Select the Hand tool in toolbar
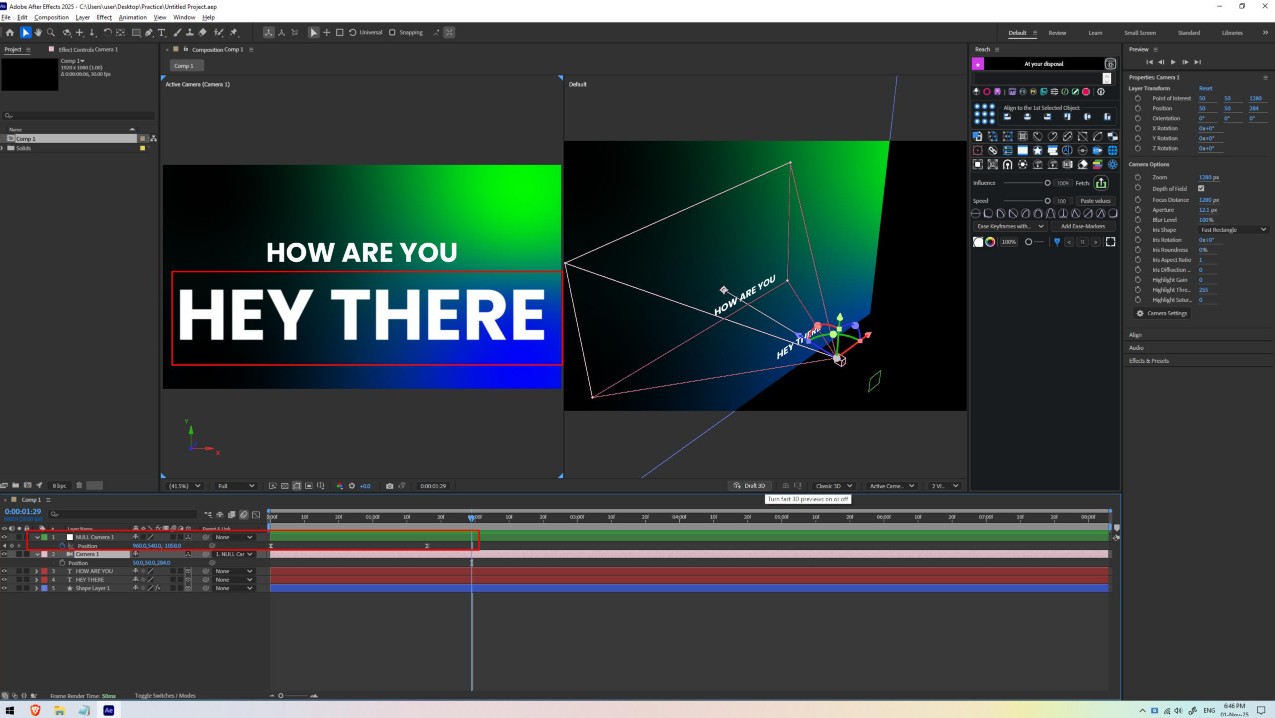 tap(38, 33)
